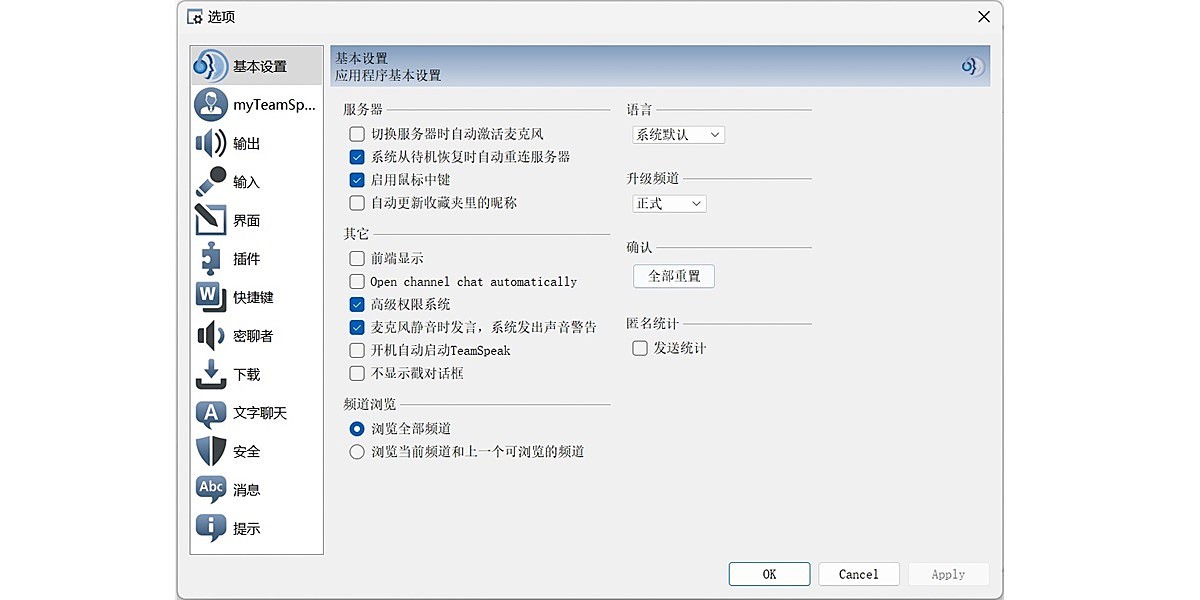This screenshot has width=1200, height=600.
Task: Select 浏览当前频道和上一个可浏览的频道 radio option
Action: [x=356, y=451]
